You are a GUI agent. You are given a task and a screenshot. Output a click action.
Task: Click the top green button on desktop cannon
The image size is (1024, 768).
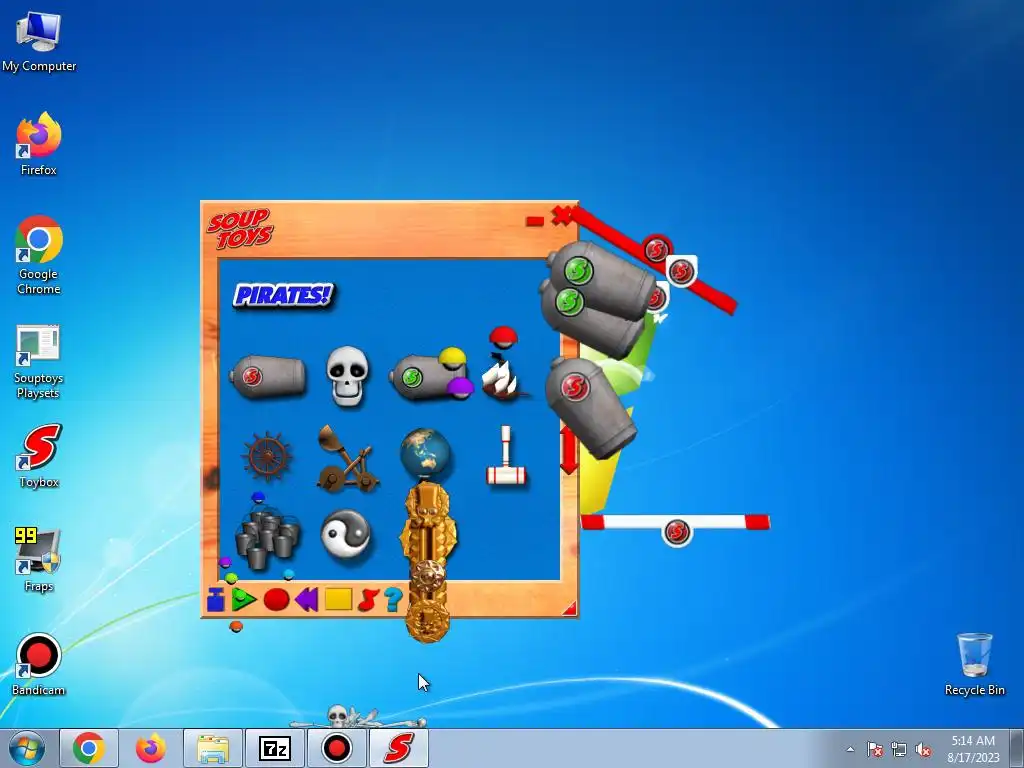578,270
